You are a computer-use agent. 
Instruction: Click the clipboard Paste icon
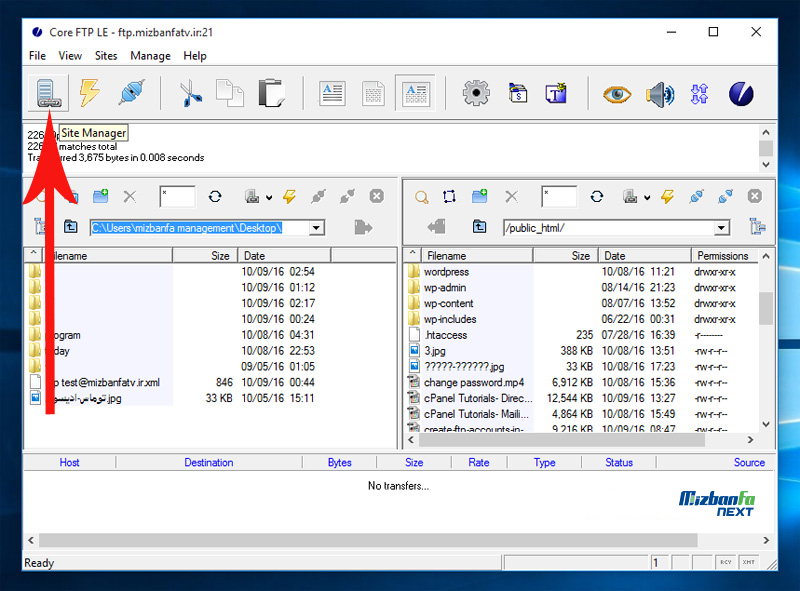(x=271, y=93)
